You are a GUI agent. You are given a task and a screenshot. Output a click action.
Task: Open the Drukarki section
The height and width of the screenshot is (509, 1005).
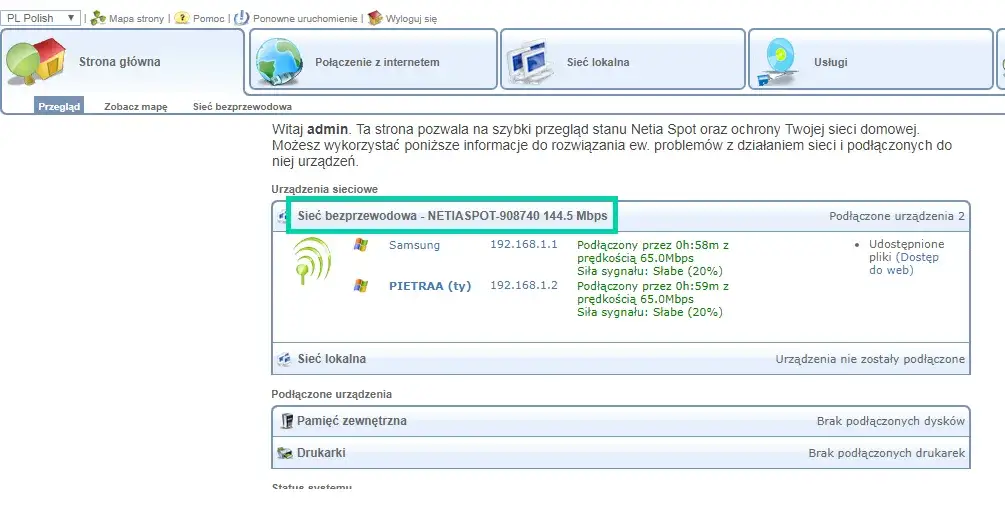(321, 453)
